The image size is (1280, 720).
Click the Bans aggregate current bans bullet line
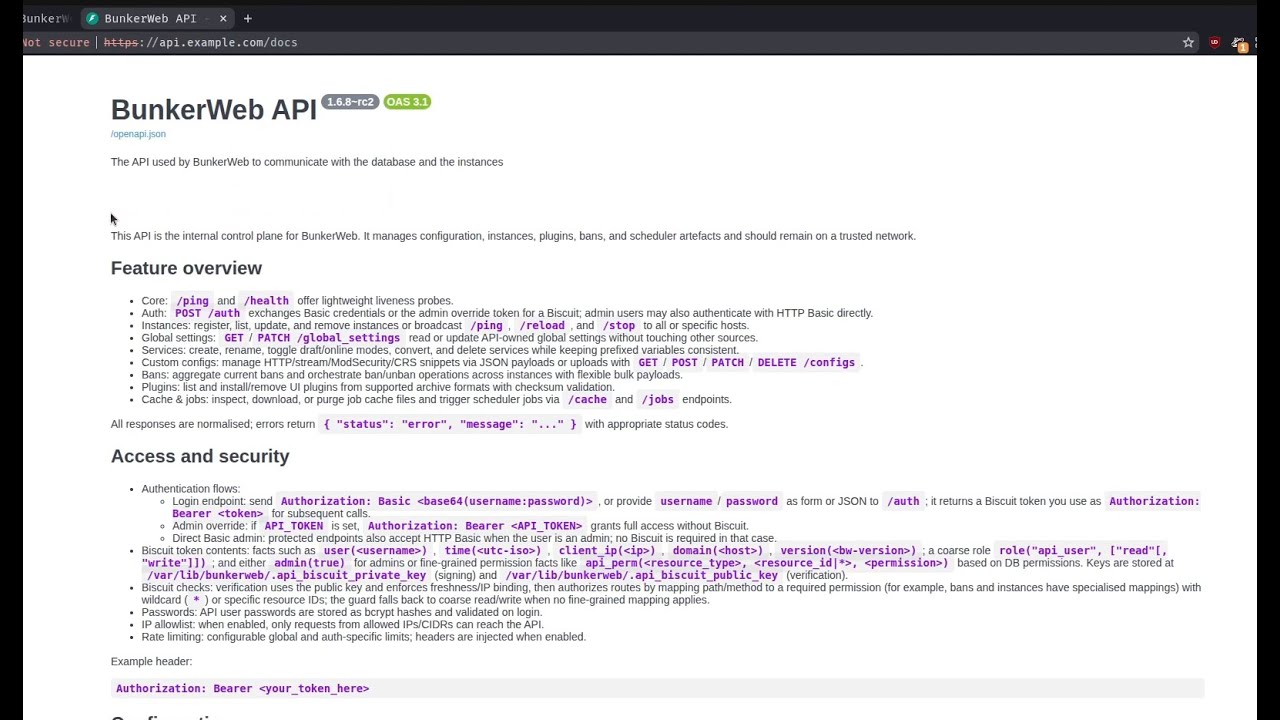click(x=412, y=375)
